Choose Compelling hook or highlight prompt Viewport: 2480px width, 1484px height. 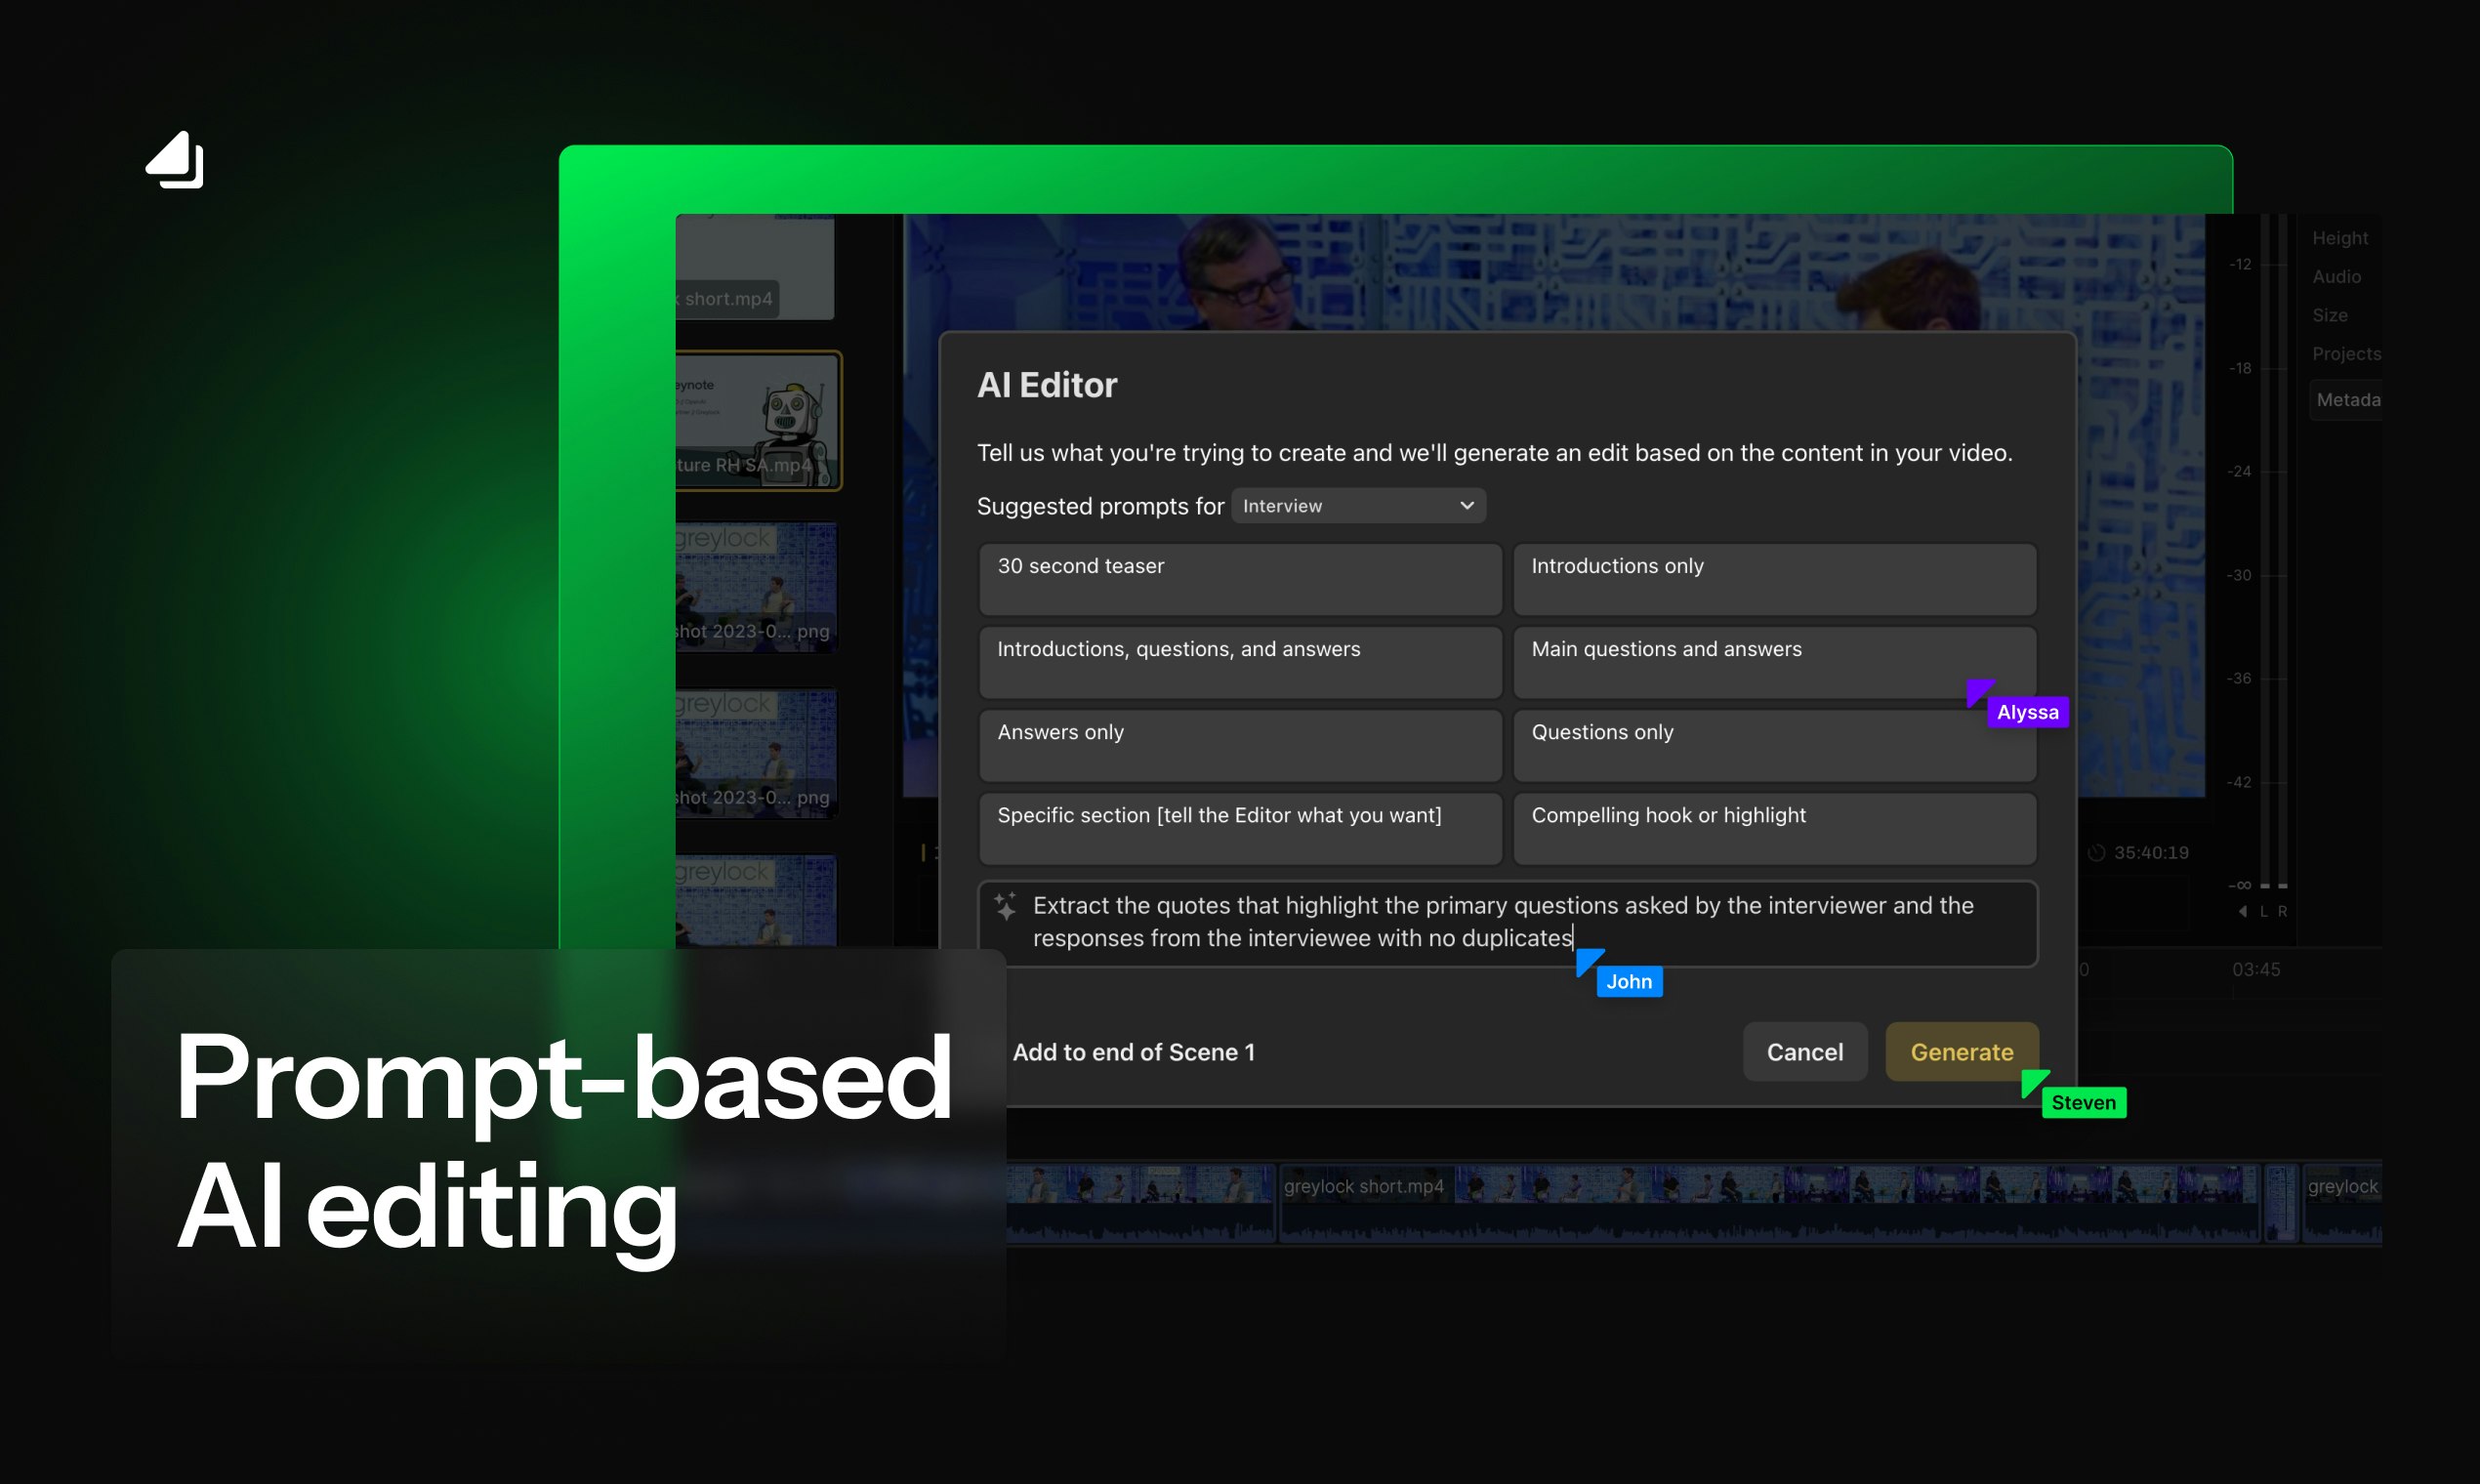(1774, 828)
